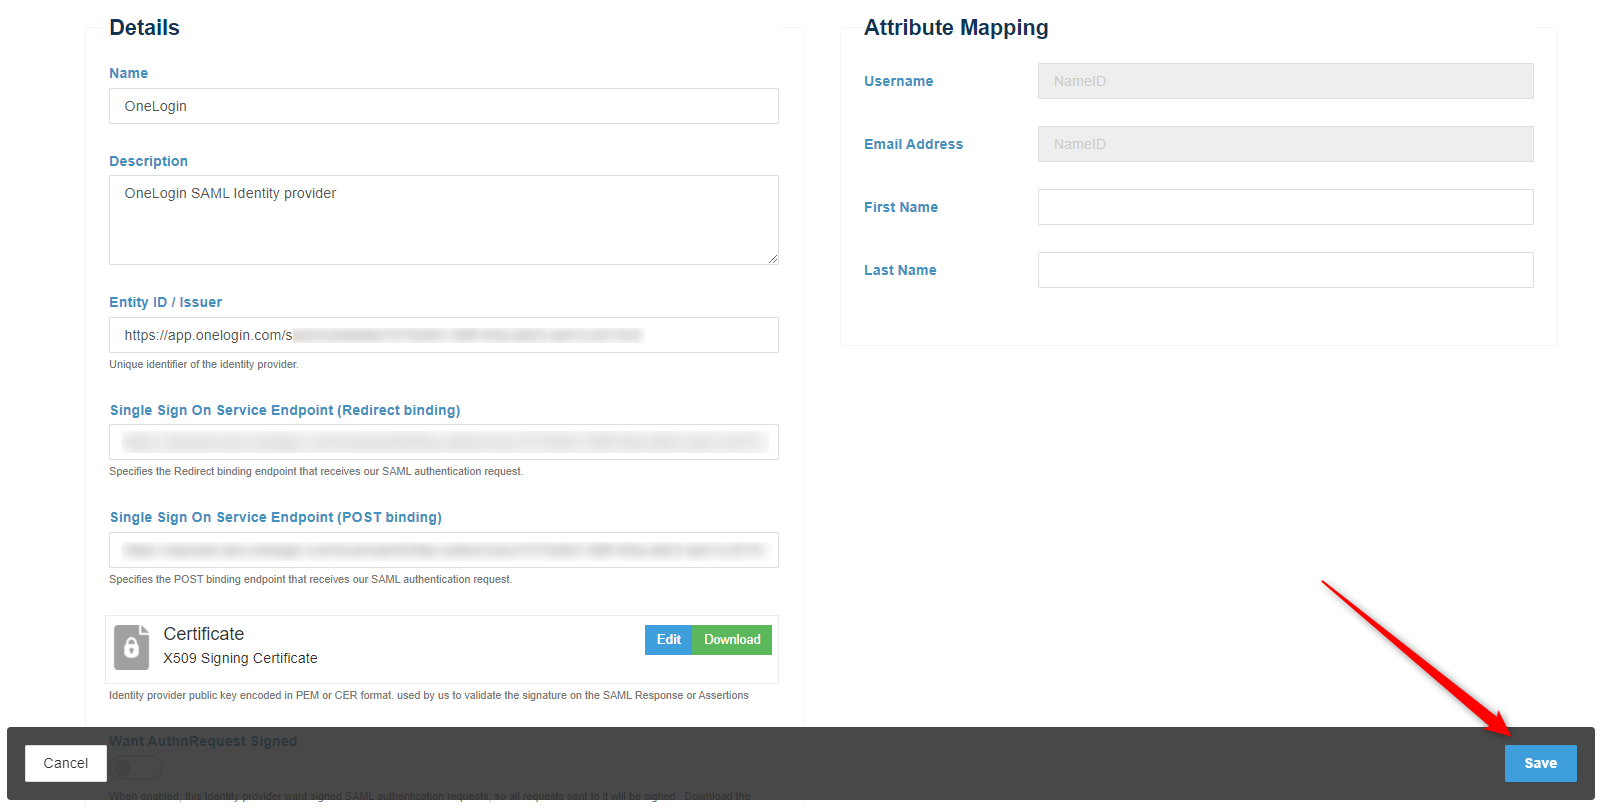
Task: Click the certificate lock file icon
Action: pos(131,647)
